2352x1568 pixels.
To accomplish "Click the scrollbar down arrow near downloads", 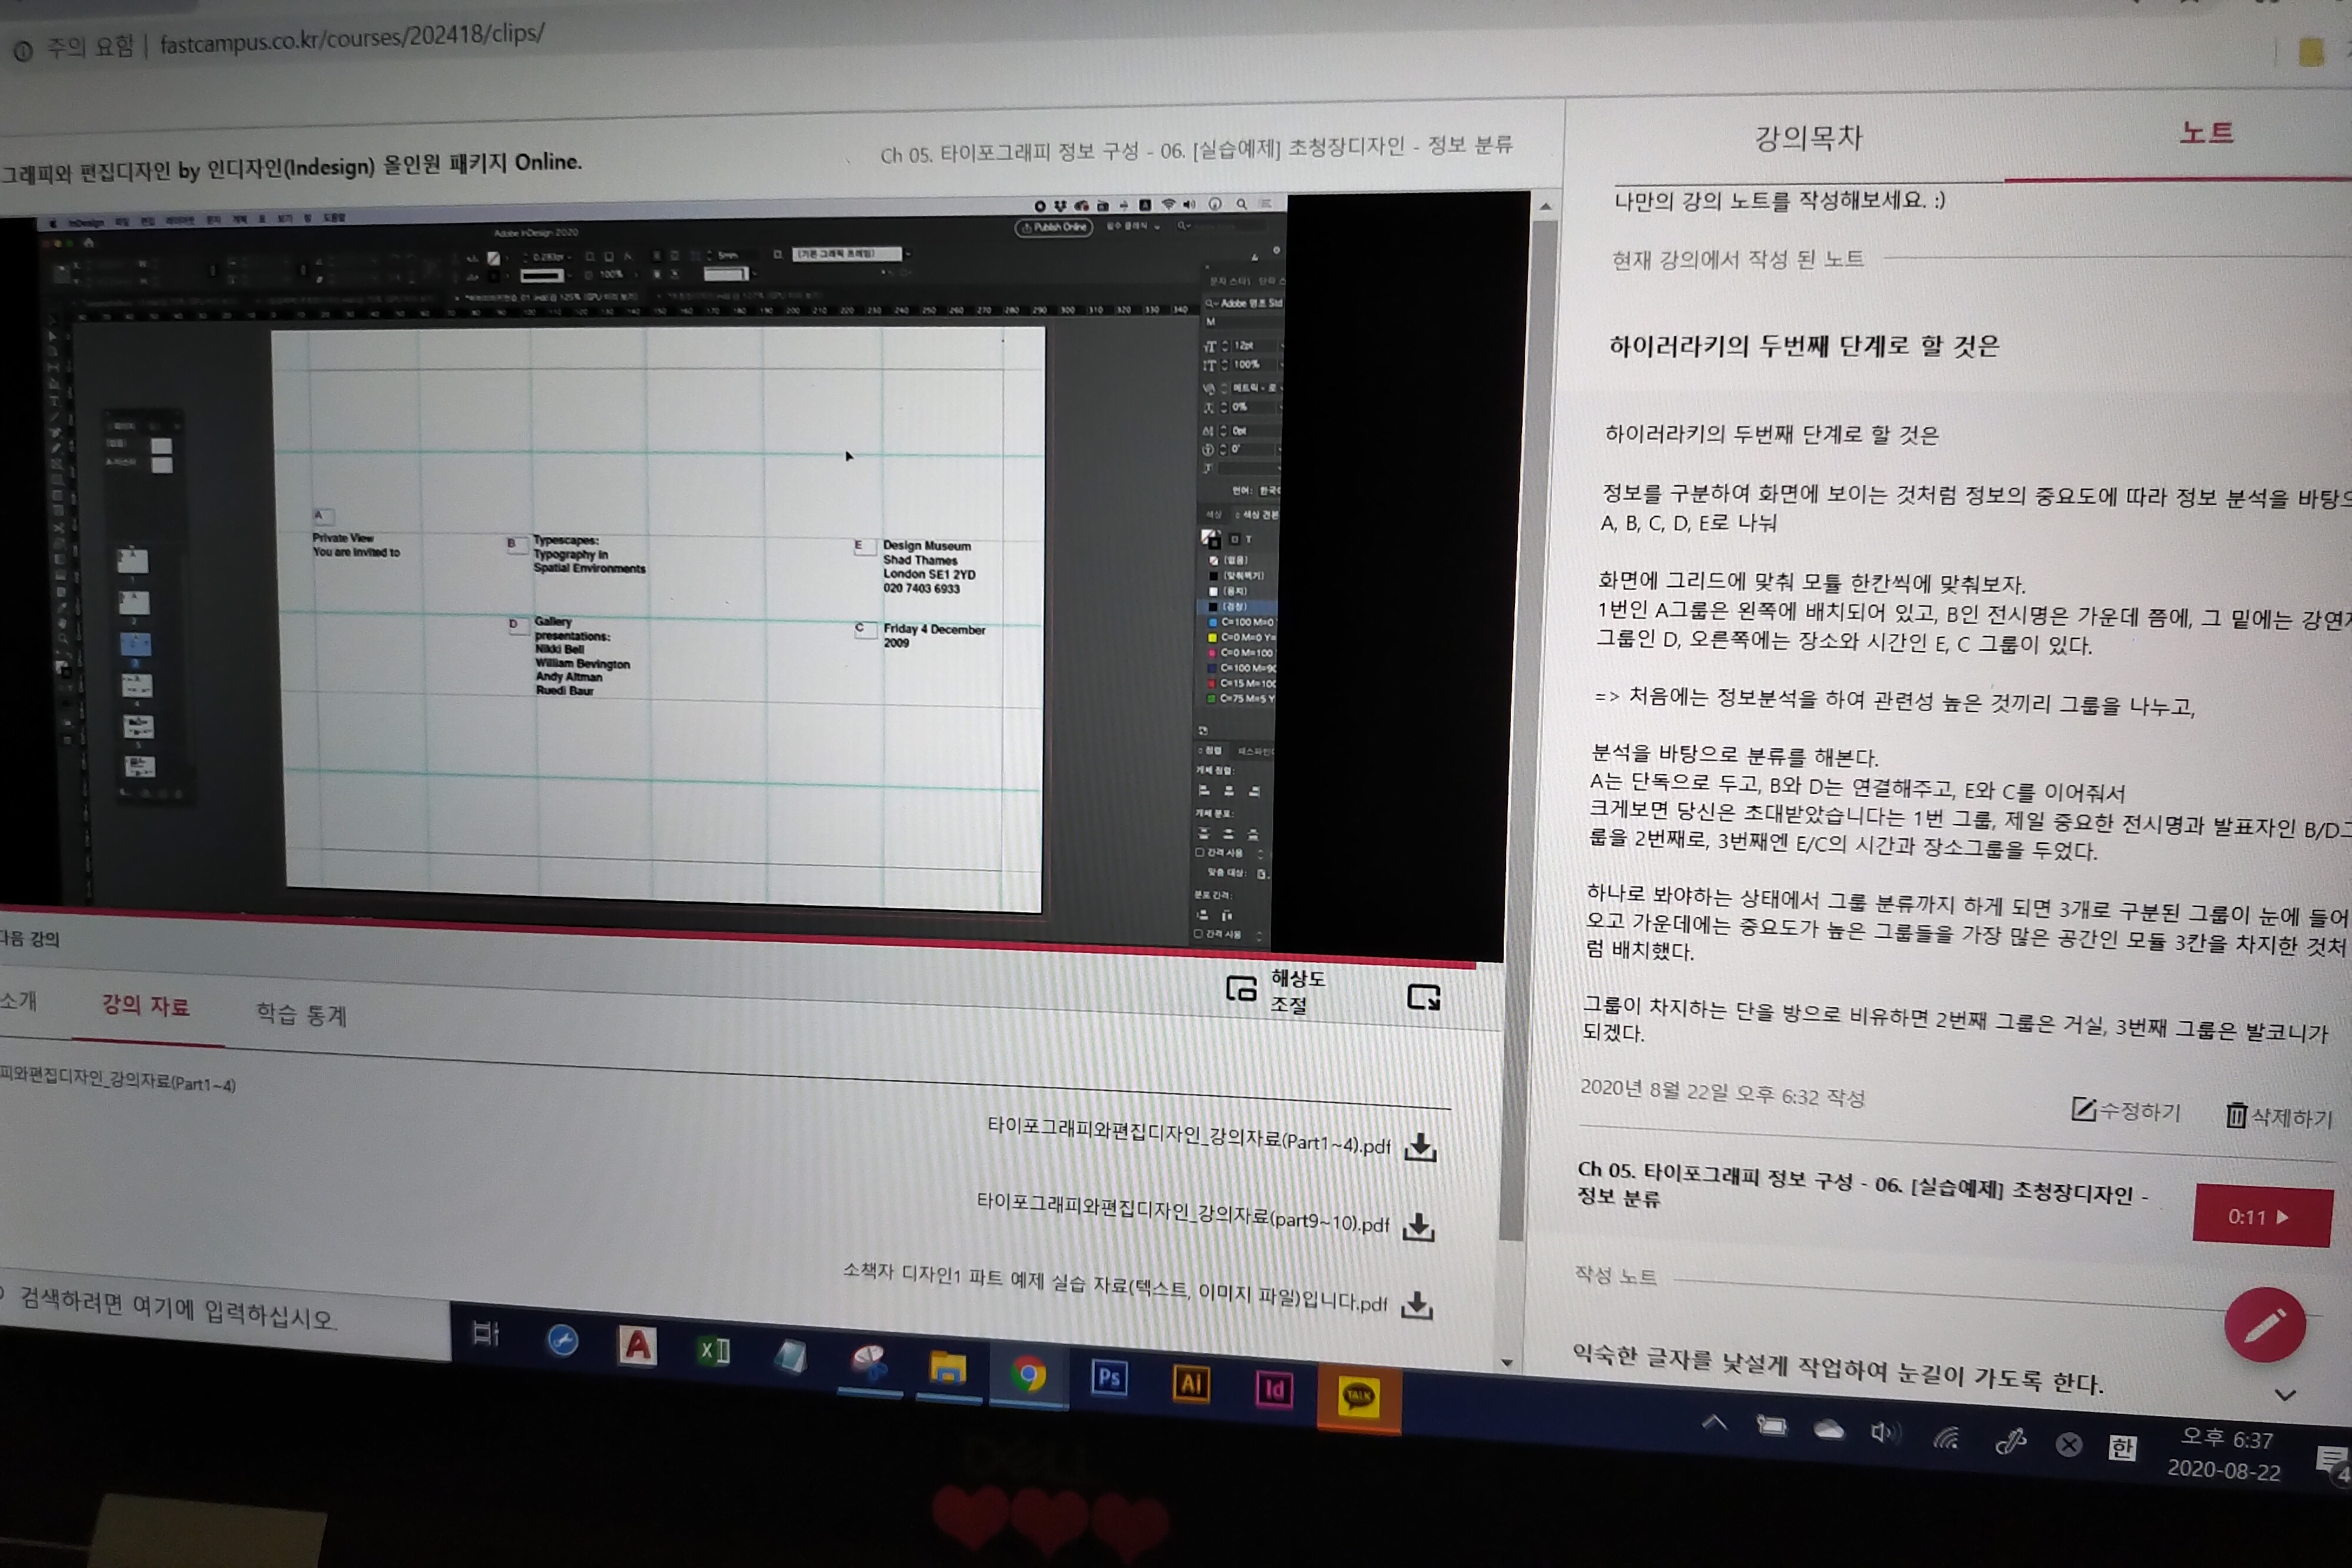I will [x=1506, y=1362].
